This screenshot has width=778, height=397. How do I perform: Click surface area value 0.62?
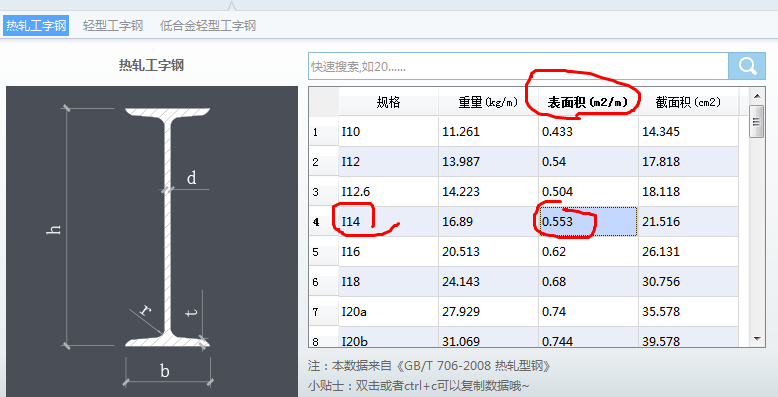tap(588, 252)
